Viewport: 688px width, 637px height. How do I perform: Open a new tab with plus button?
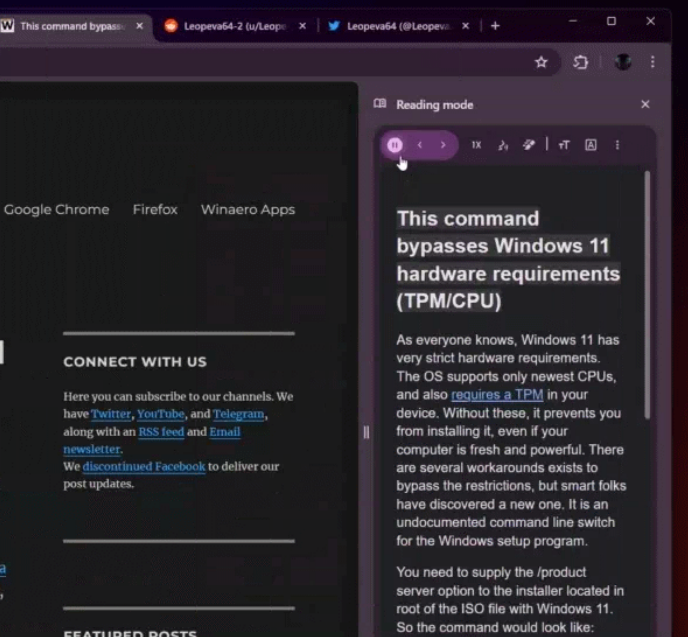coord(495,26)
